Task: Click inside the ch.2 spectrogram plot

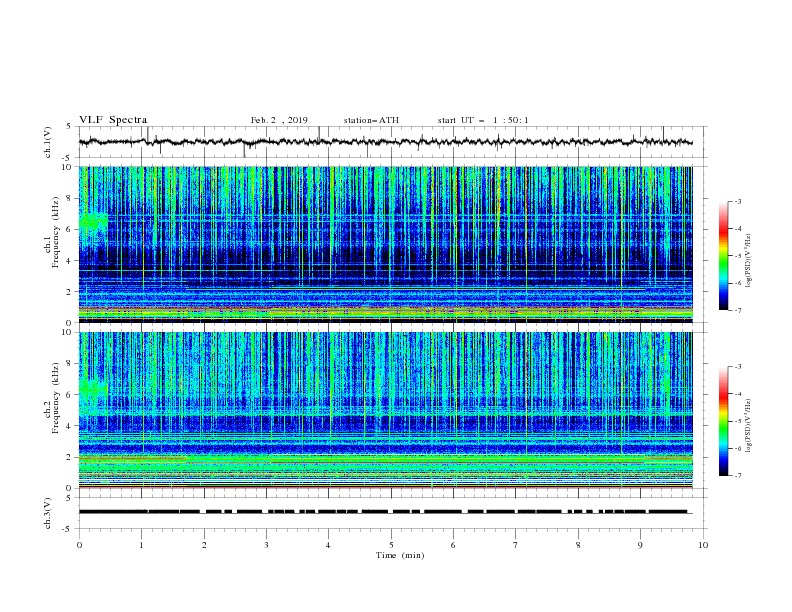Action: tap(386, 410)
